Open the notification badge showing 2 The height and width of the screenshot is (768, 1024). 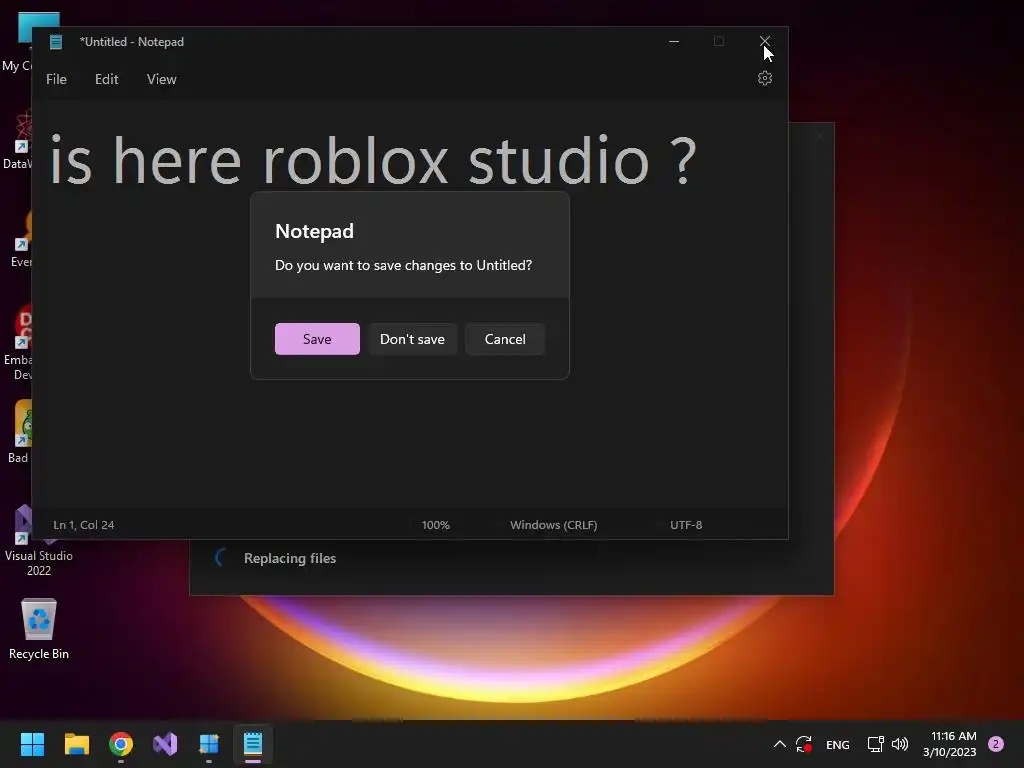point(996,744)
